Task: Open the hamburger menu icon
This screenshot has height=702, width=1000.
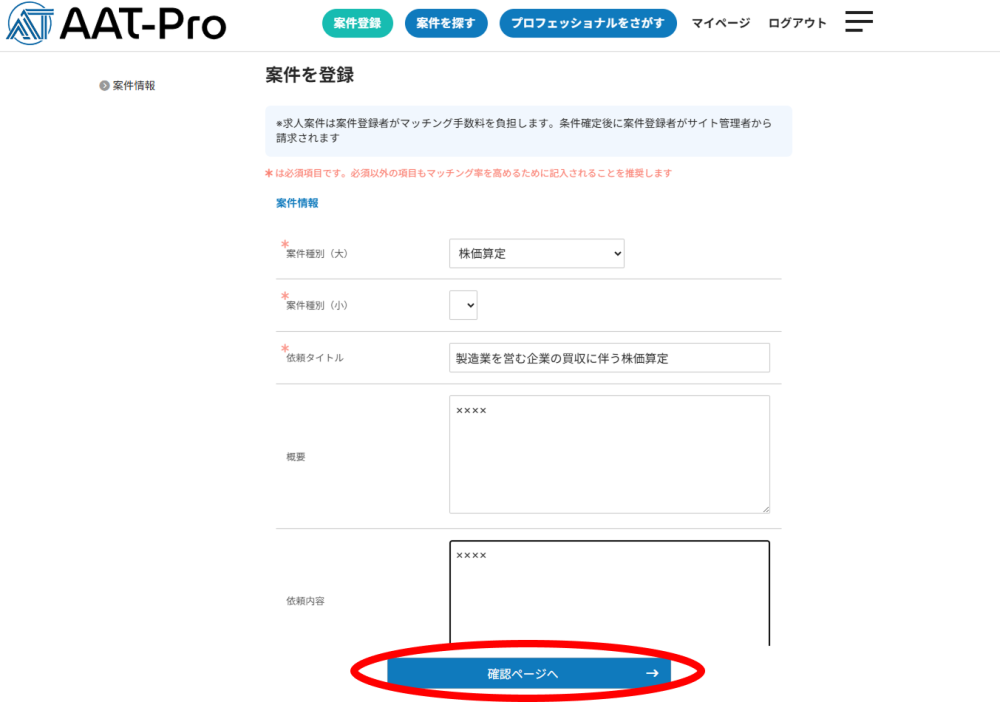Action: point(858,22)
